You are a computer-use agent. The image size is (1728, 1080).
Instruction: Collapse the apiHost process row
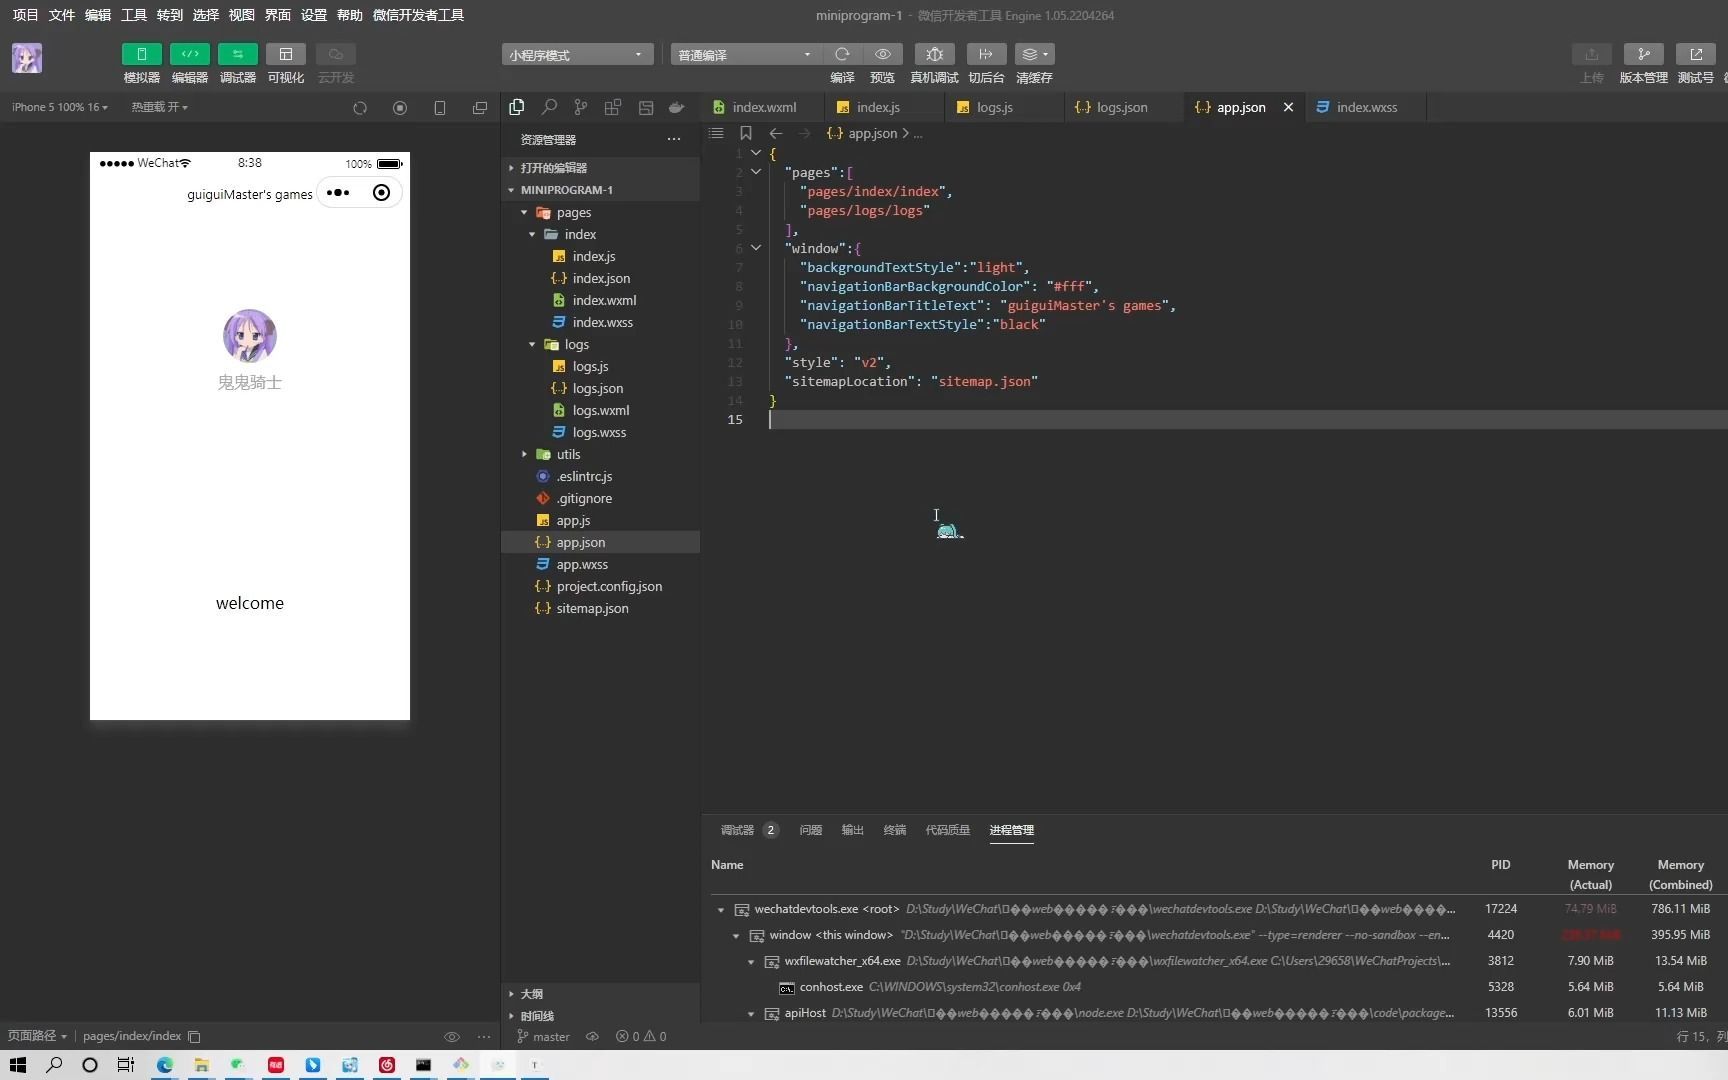coord(751,1014)
